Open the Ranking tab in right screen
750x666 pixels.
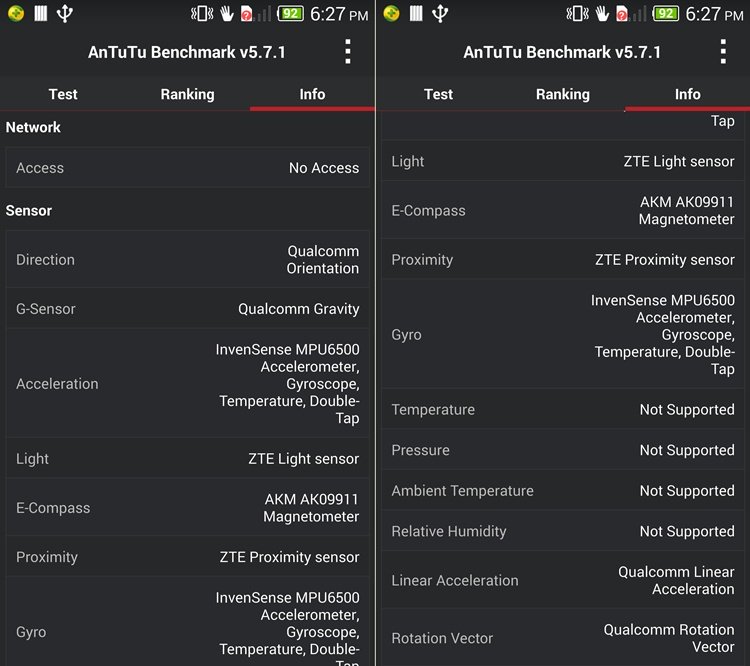563,94
